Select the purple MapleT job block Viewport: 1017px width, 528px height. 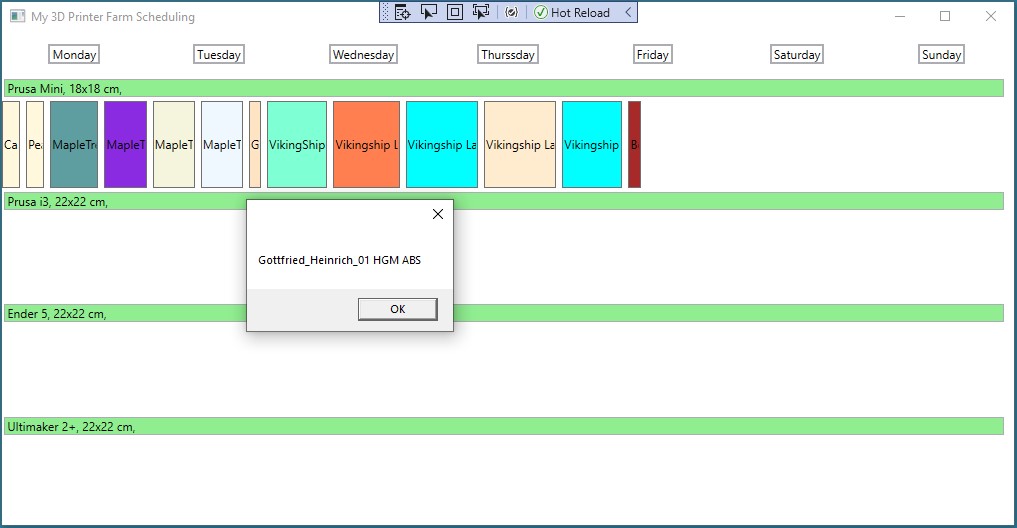125,145
